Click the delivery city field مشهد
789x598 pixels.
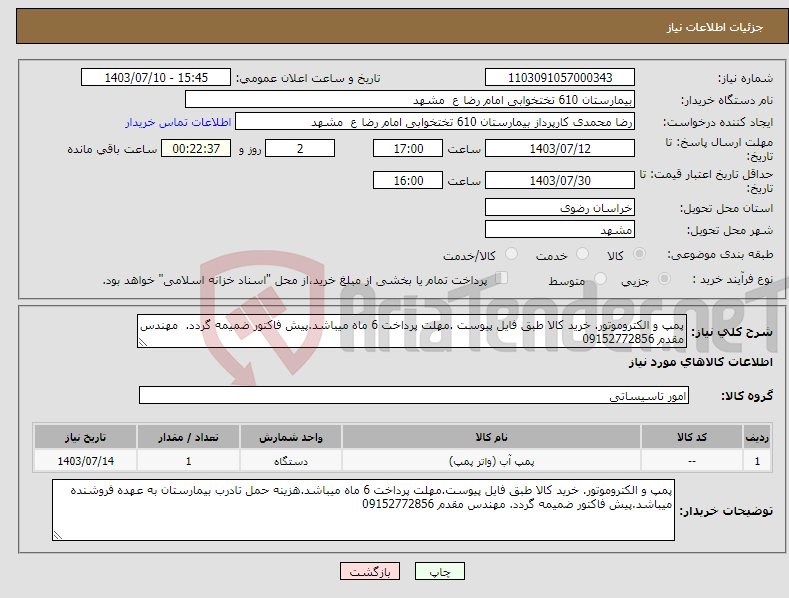point(560,230)
